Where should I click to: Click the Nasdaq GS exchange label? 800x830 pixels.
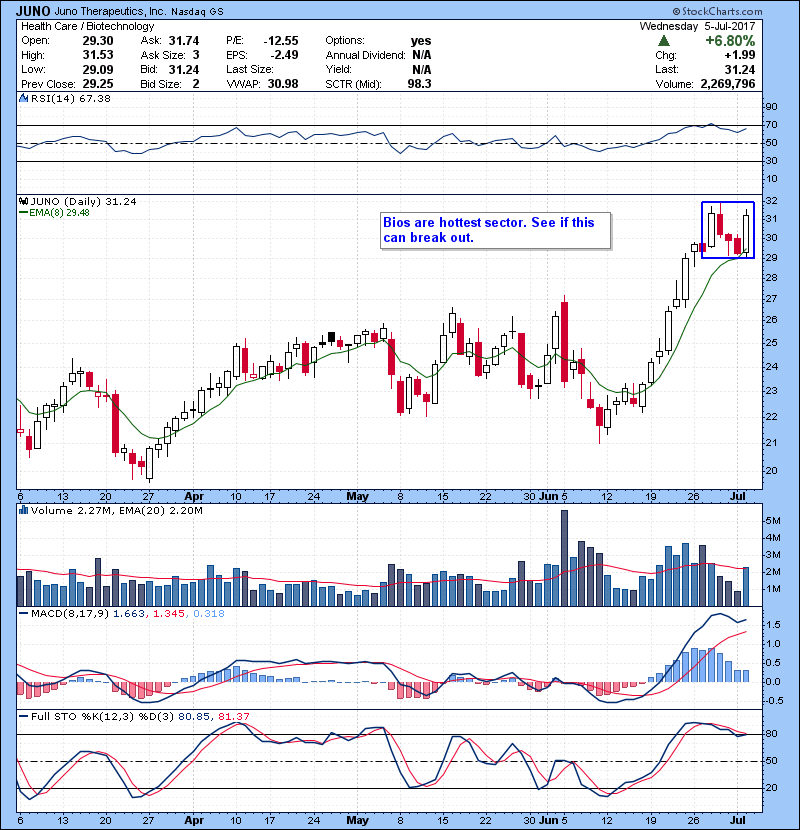197,11
